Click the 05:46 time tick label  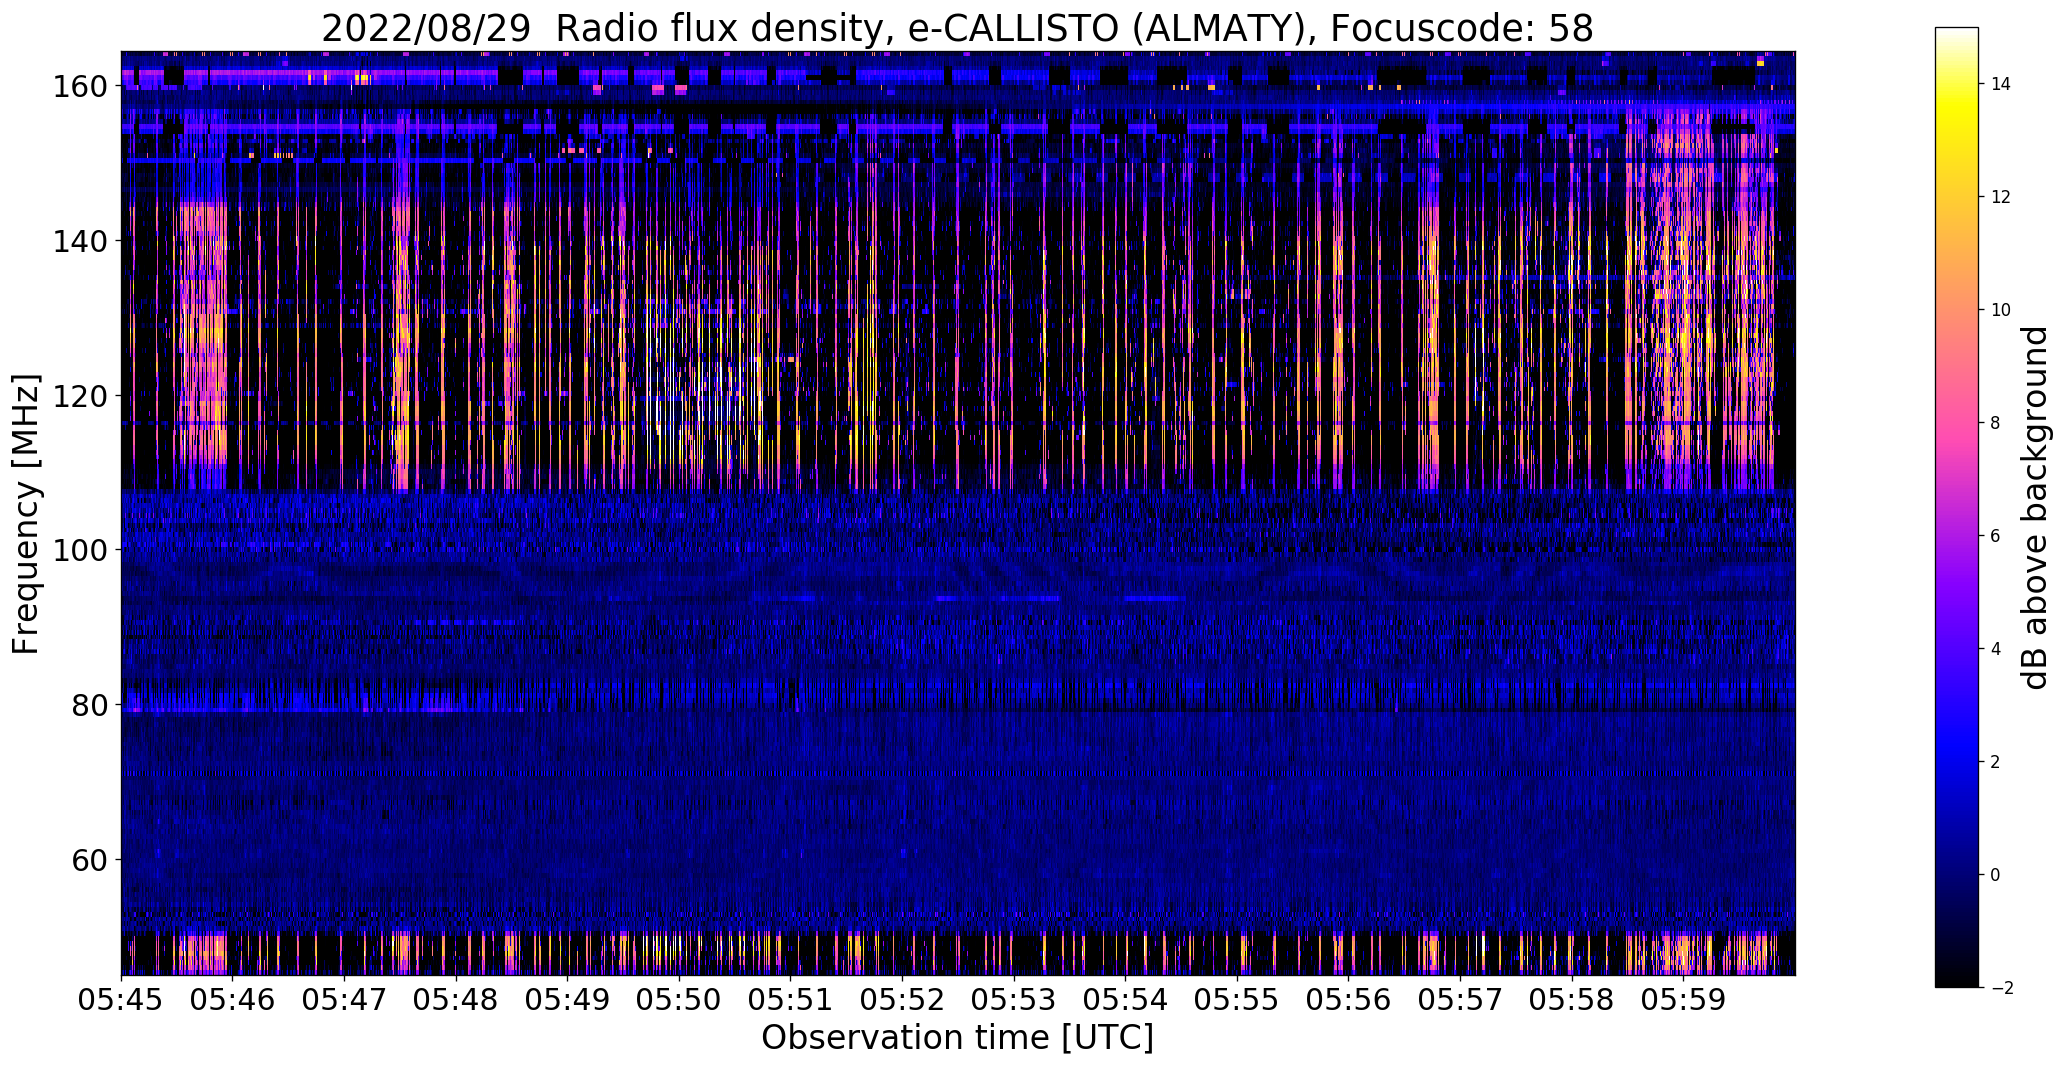pyautogui.click(x=233, y=999)
